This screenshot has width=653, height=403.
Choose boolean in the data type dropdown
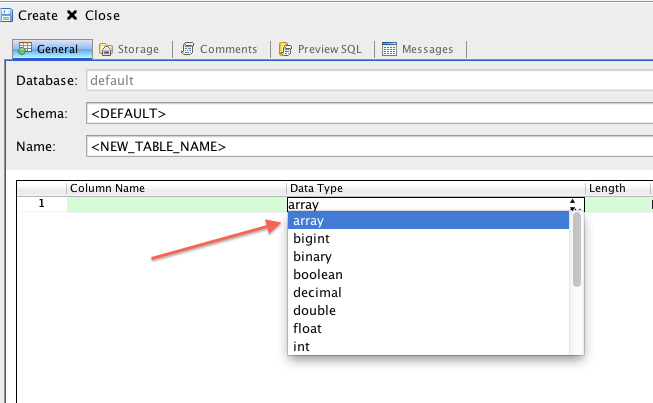coord(317,275)
